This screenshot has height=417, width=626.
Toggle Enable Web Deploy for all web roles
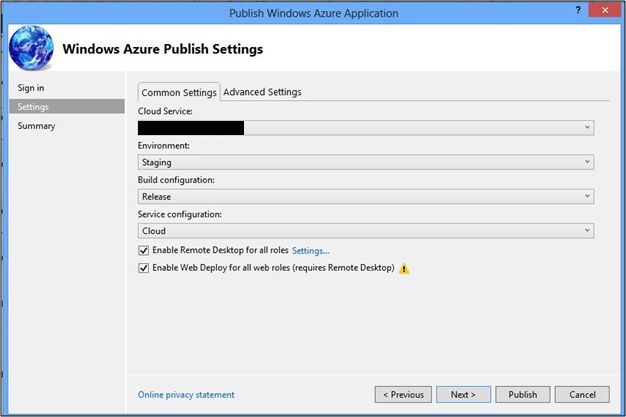pyautogui.click(x=144, y=268)
